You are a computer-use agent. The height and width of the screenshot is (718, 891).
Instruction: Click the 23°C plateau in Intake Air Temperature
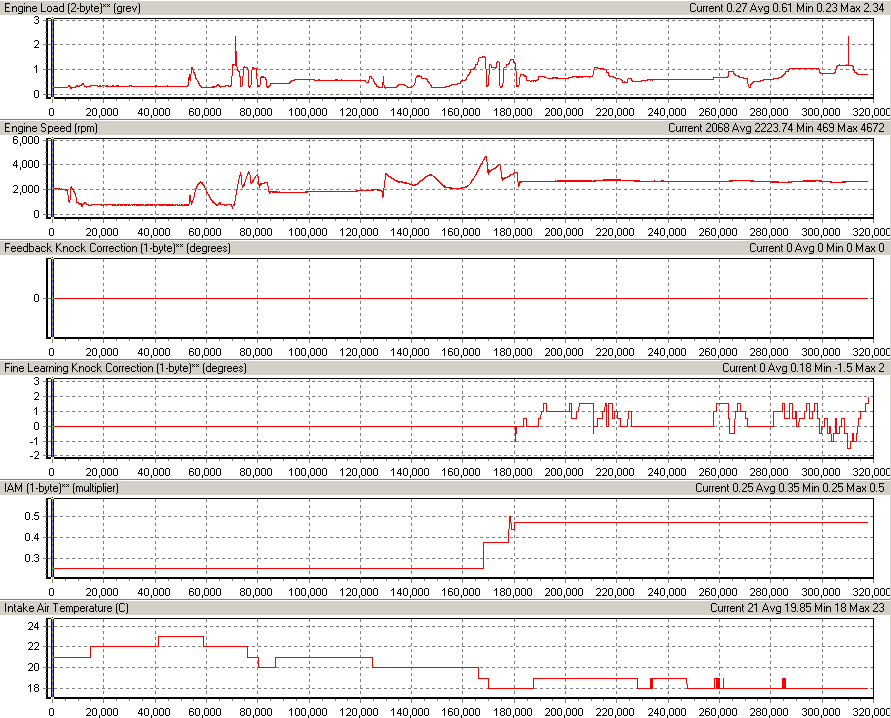(180, 636)
